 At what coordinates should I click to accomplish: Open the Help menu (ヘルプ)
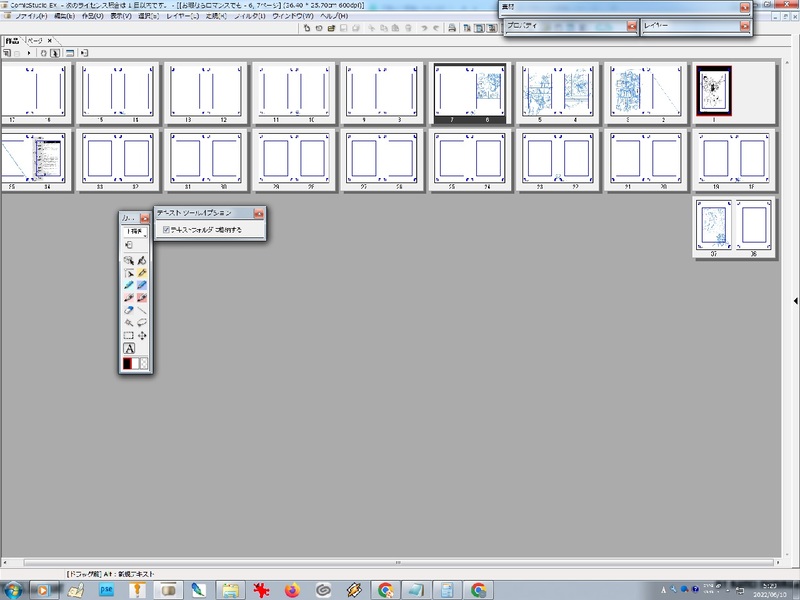click(334, 16)
